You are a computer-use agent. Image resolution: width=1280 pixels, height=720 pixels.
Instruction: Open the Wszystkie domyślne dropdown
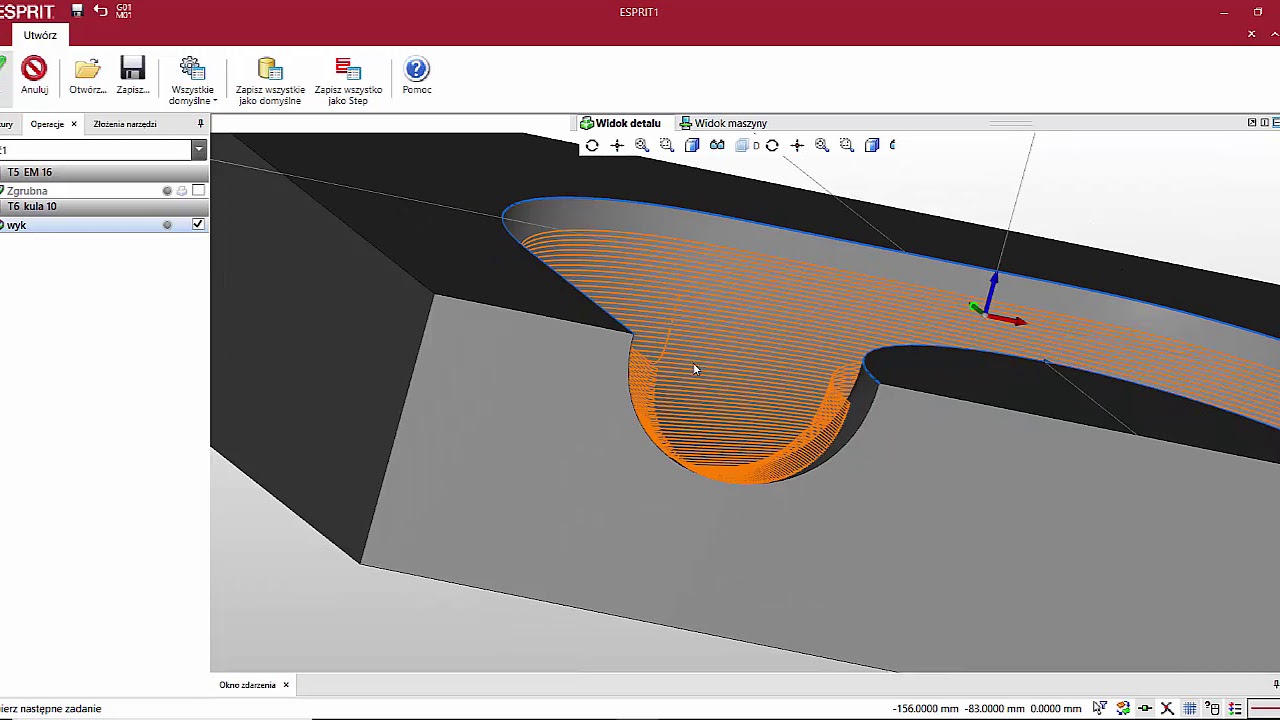(192, 80)
